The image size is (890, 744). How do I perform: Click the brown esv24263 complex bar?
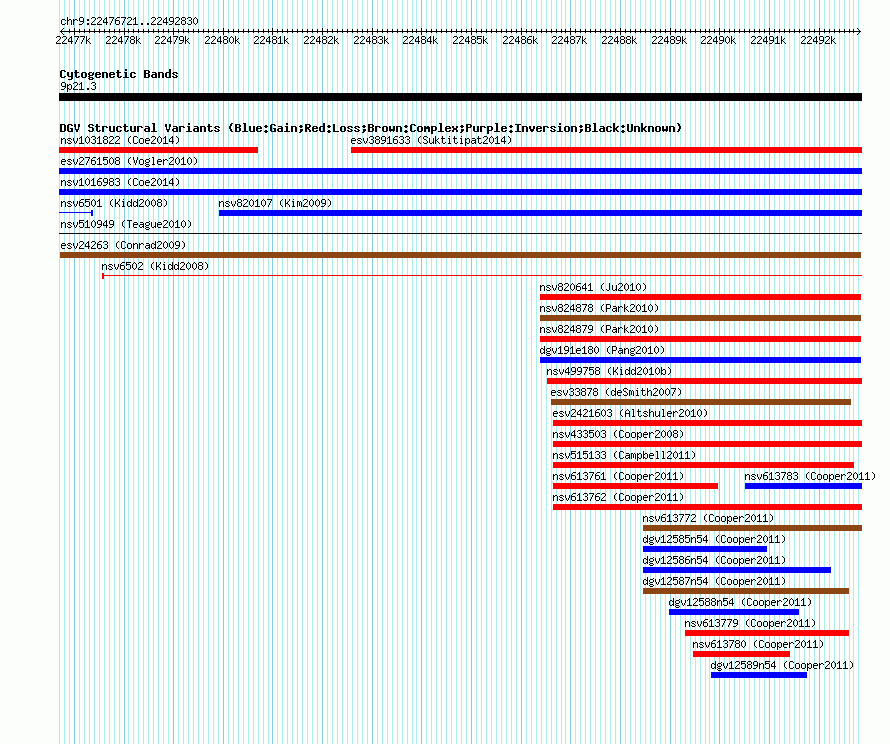460,255
